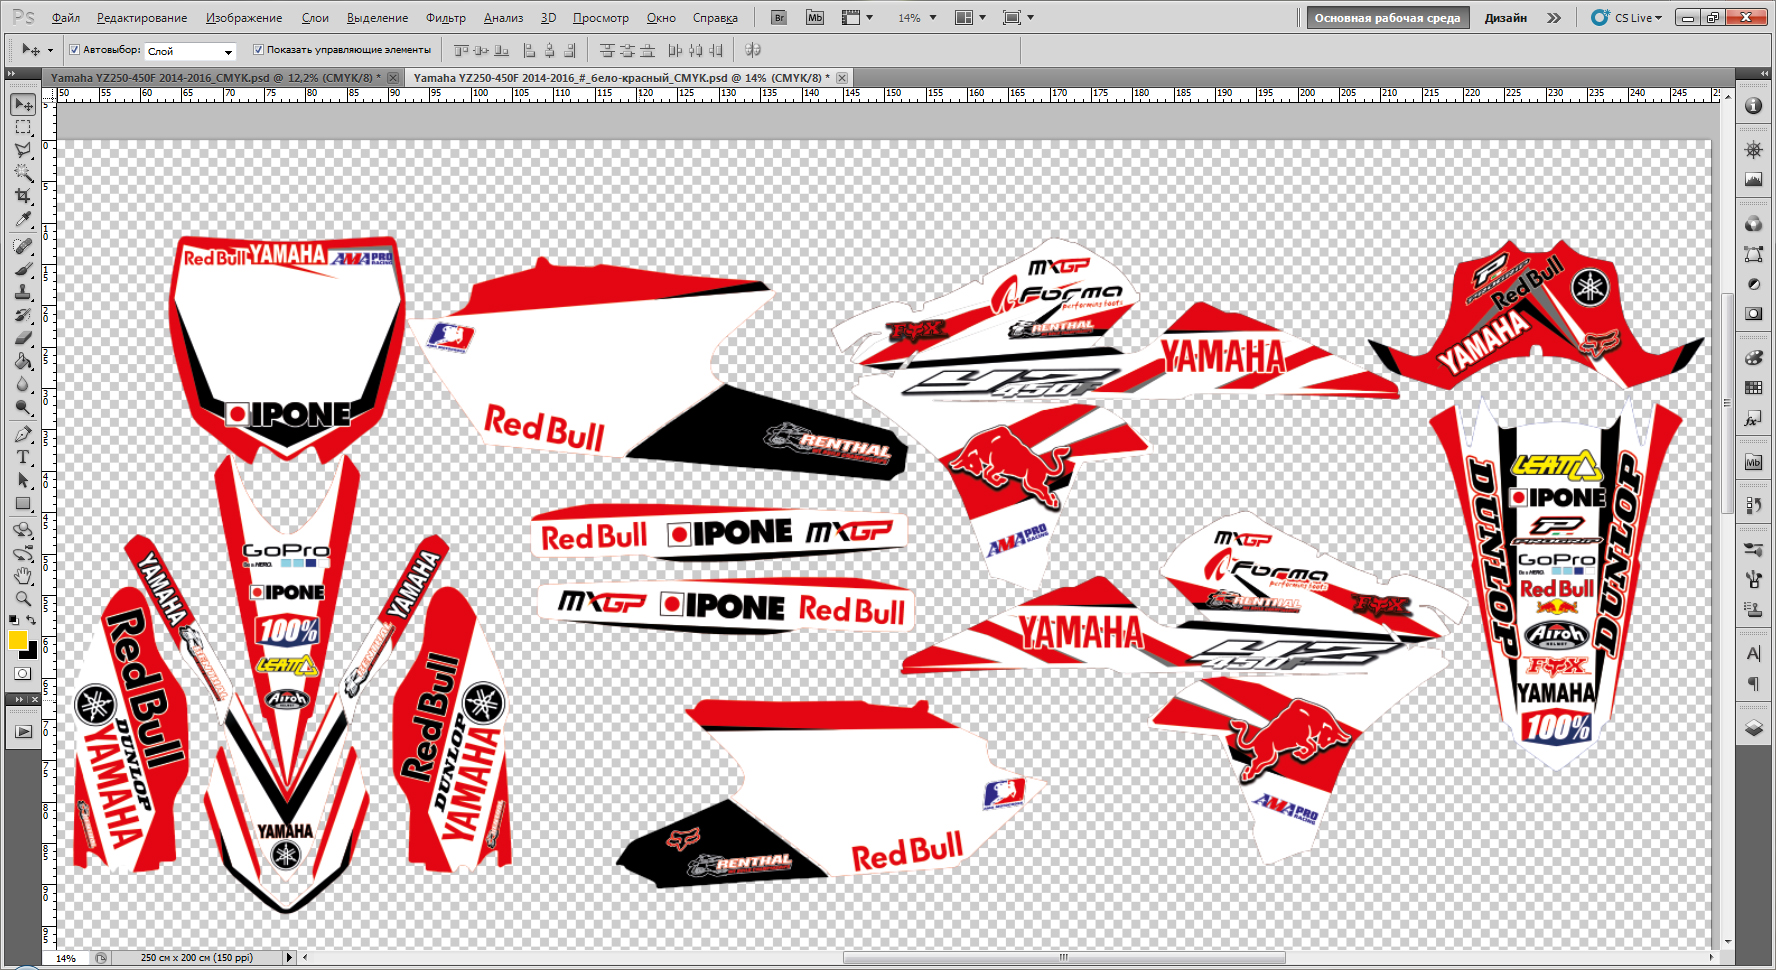Screen dimensions: 1776x970
Task: Open the Navigator panel
Action: [1753, 150]
